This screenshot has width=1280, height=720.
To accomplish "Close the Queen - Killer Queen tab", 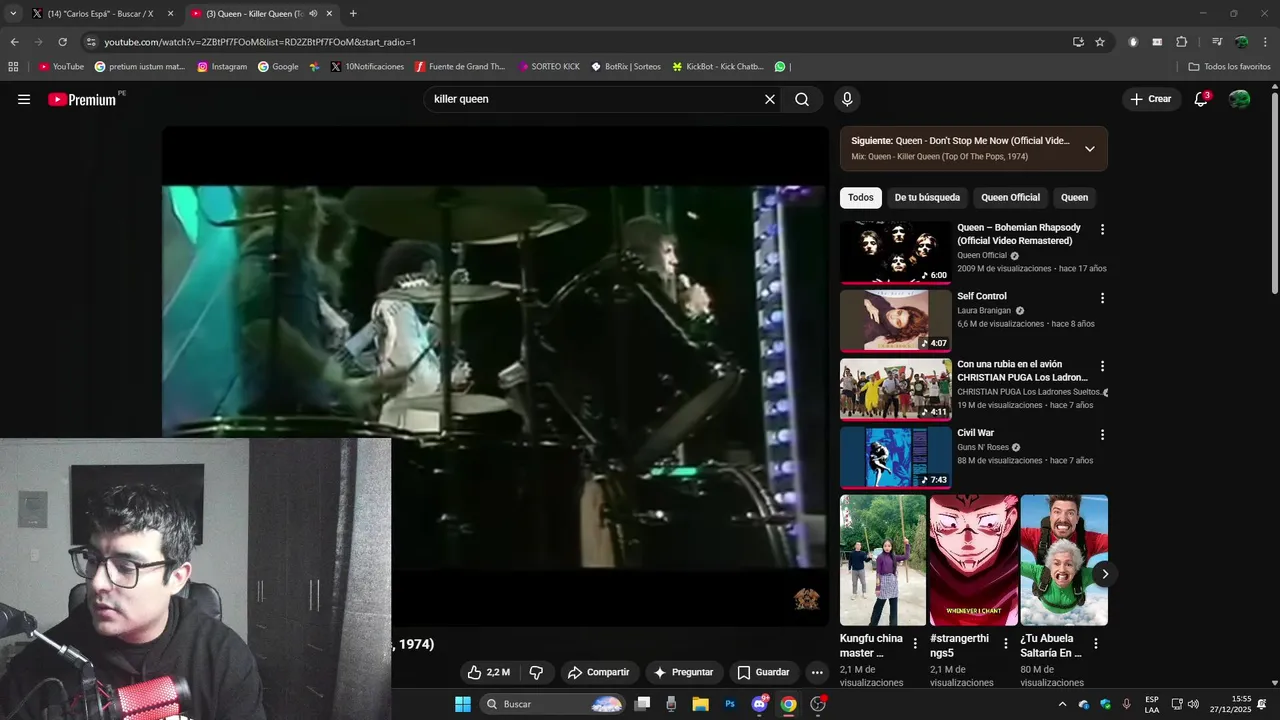I will 330,14.
